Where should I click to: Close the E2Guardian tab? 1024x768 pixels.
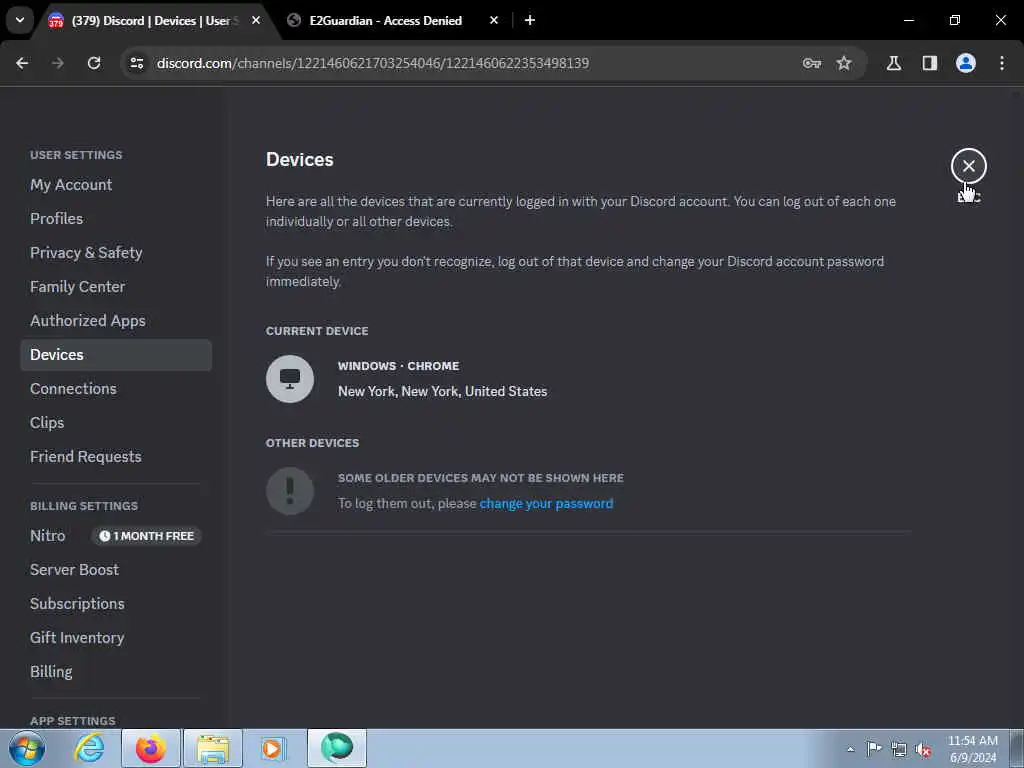[494, 20]
